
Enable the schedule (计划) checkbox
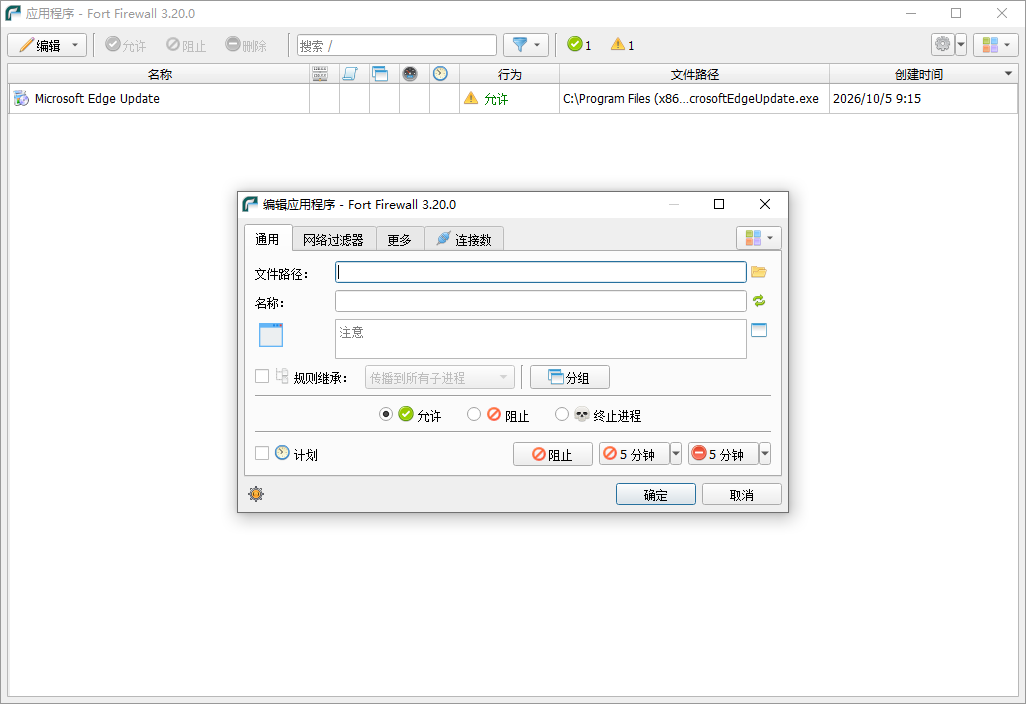(262, 453)
